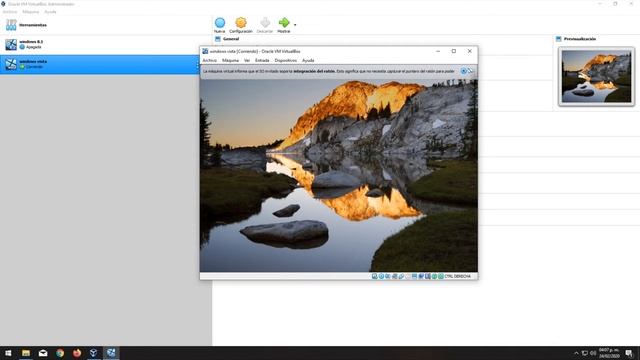Open Configuración gear icon in Manager toolbar
The image size is (640, 360).
pos(241,22)
